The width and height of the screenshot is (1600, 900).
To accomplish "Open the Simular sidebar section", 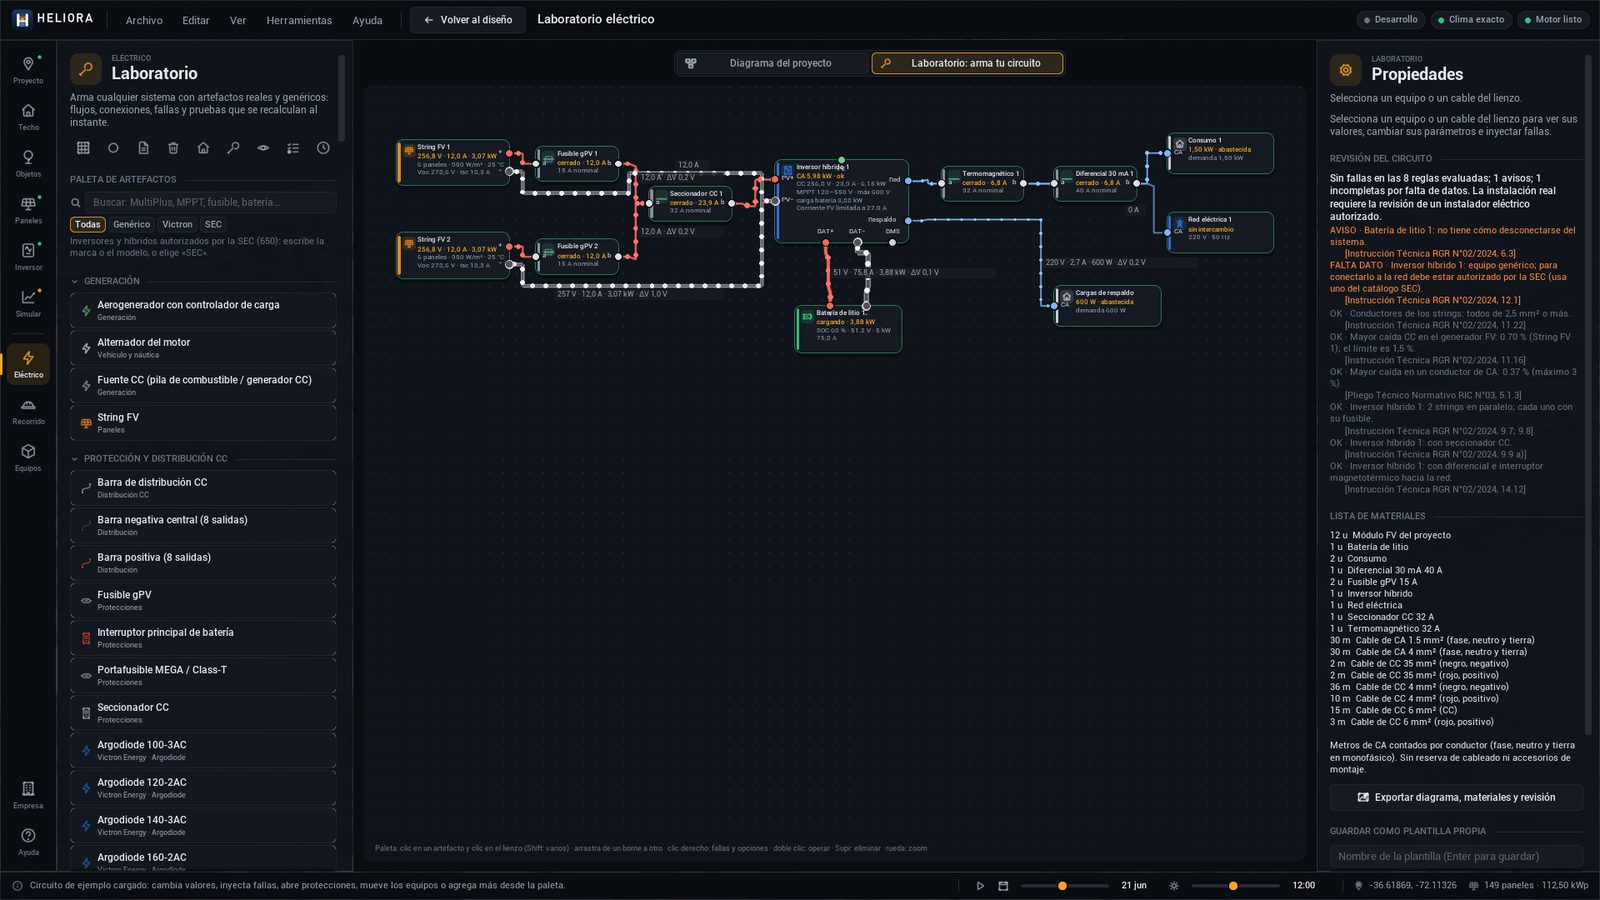I will (x=28, y=303).
